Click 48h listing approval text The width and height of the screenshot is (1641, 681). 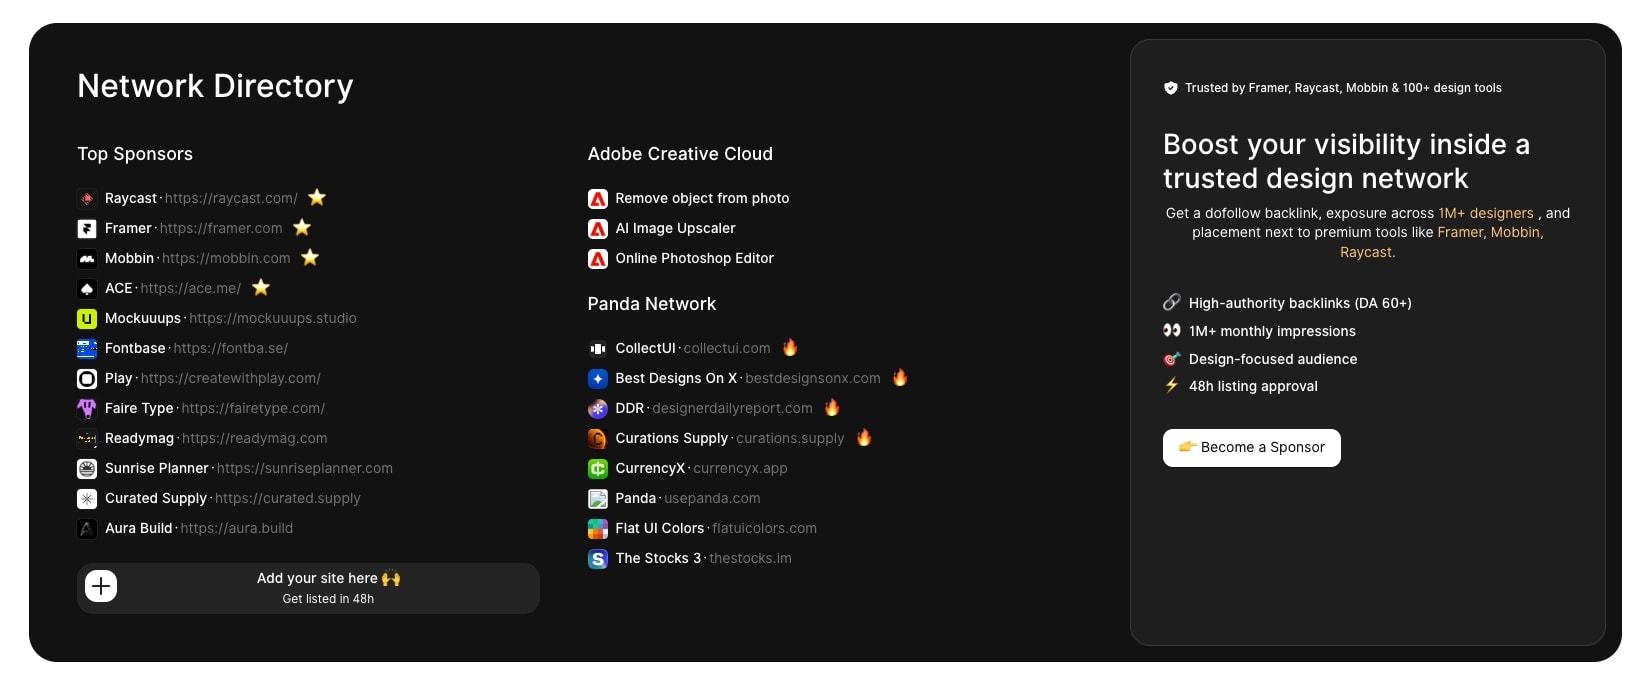tap(1253, 386)
